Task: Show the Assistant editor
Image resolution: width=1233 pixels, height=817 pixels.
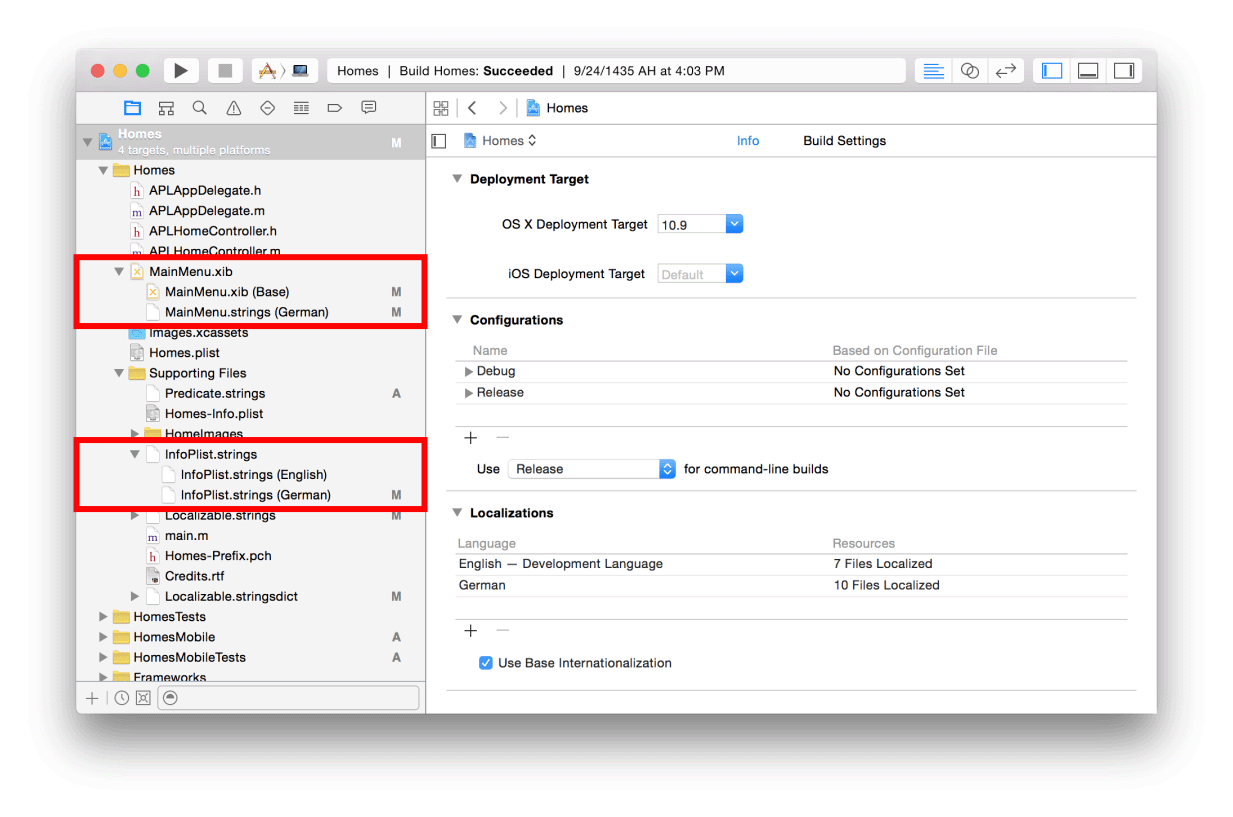Action: [x=969, y=71]
